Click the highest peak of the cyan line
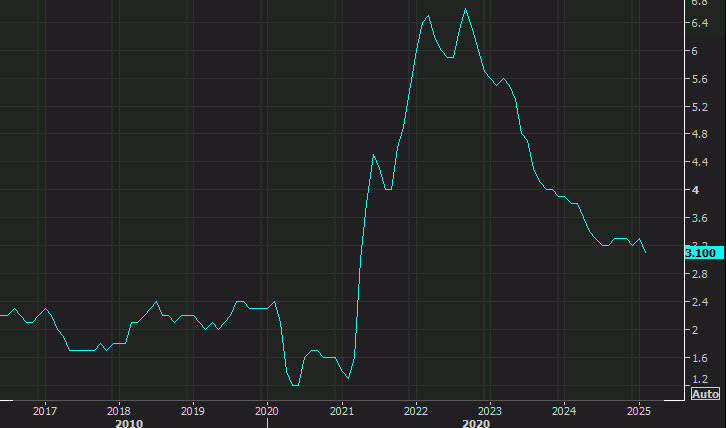Screen dimensions: 726x428 click(x=466, y=9)
